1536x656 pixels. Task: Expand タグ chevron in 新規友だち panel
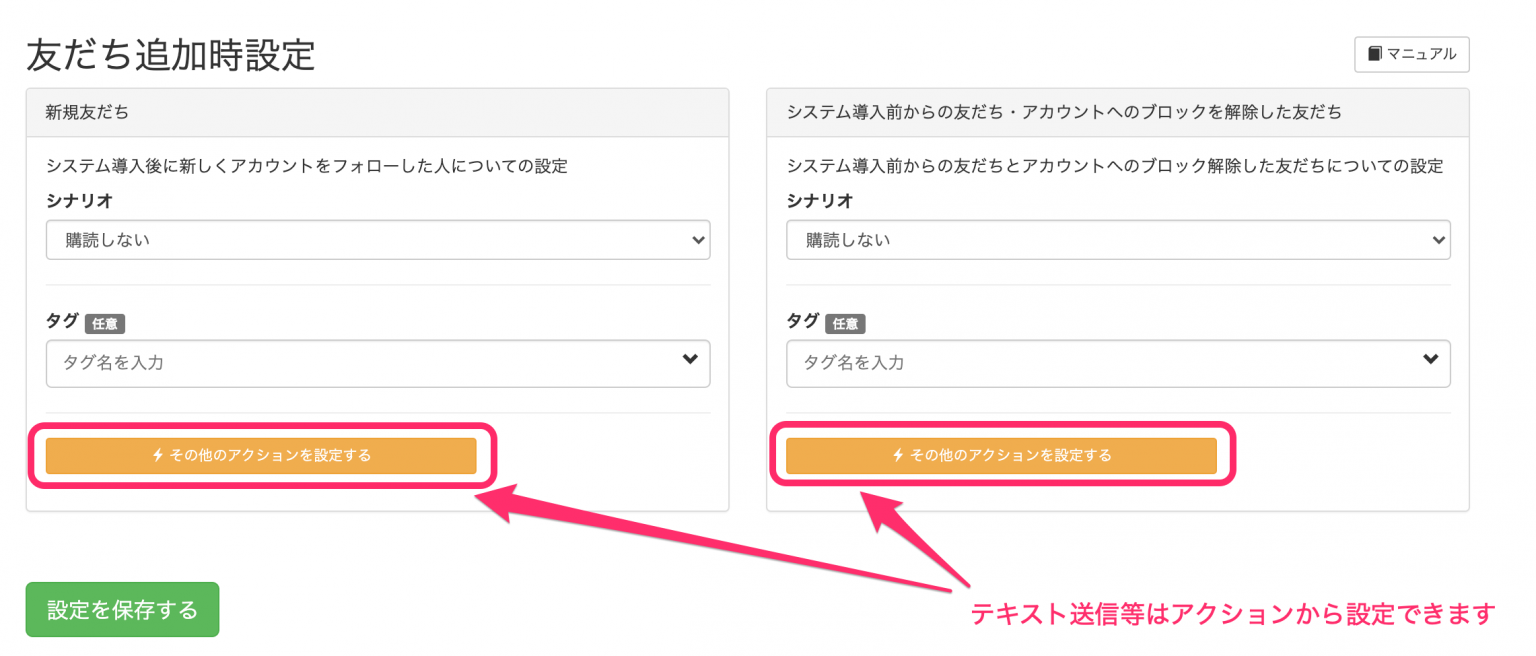[x=690, y=360]
